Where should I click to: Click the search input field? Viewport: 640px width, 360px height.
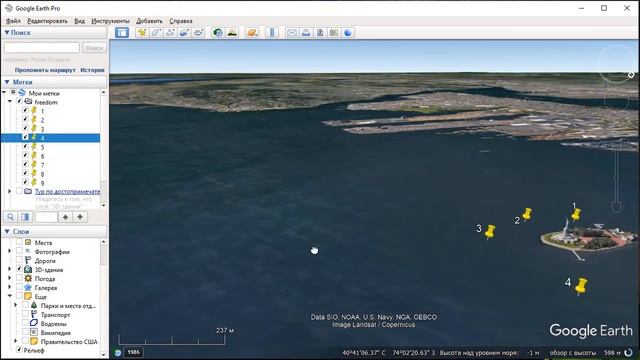[x=42, y=48]
